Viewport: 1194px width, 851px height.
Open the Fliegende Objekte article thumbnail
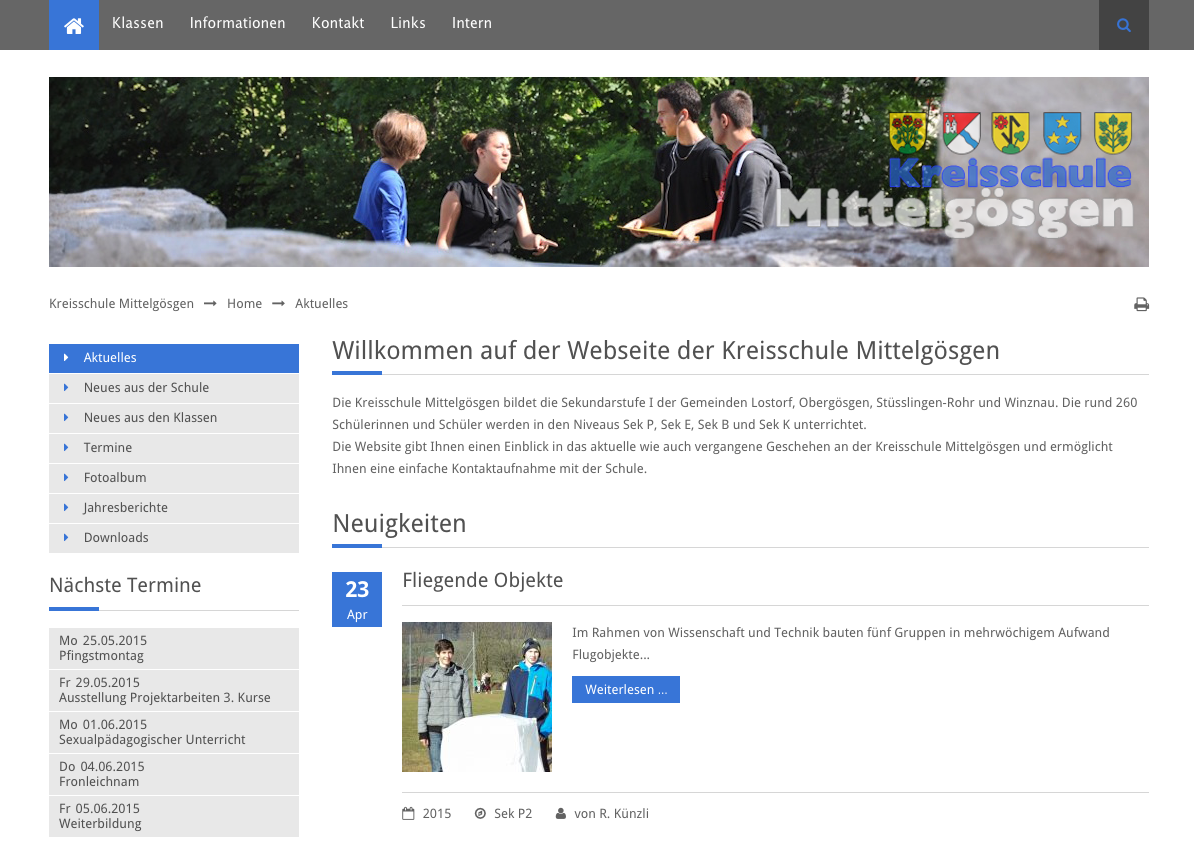[477, 697]
